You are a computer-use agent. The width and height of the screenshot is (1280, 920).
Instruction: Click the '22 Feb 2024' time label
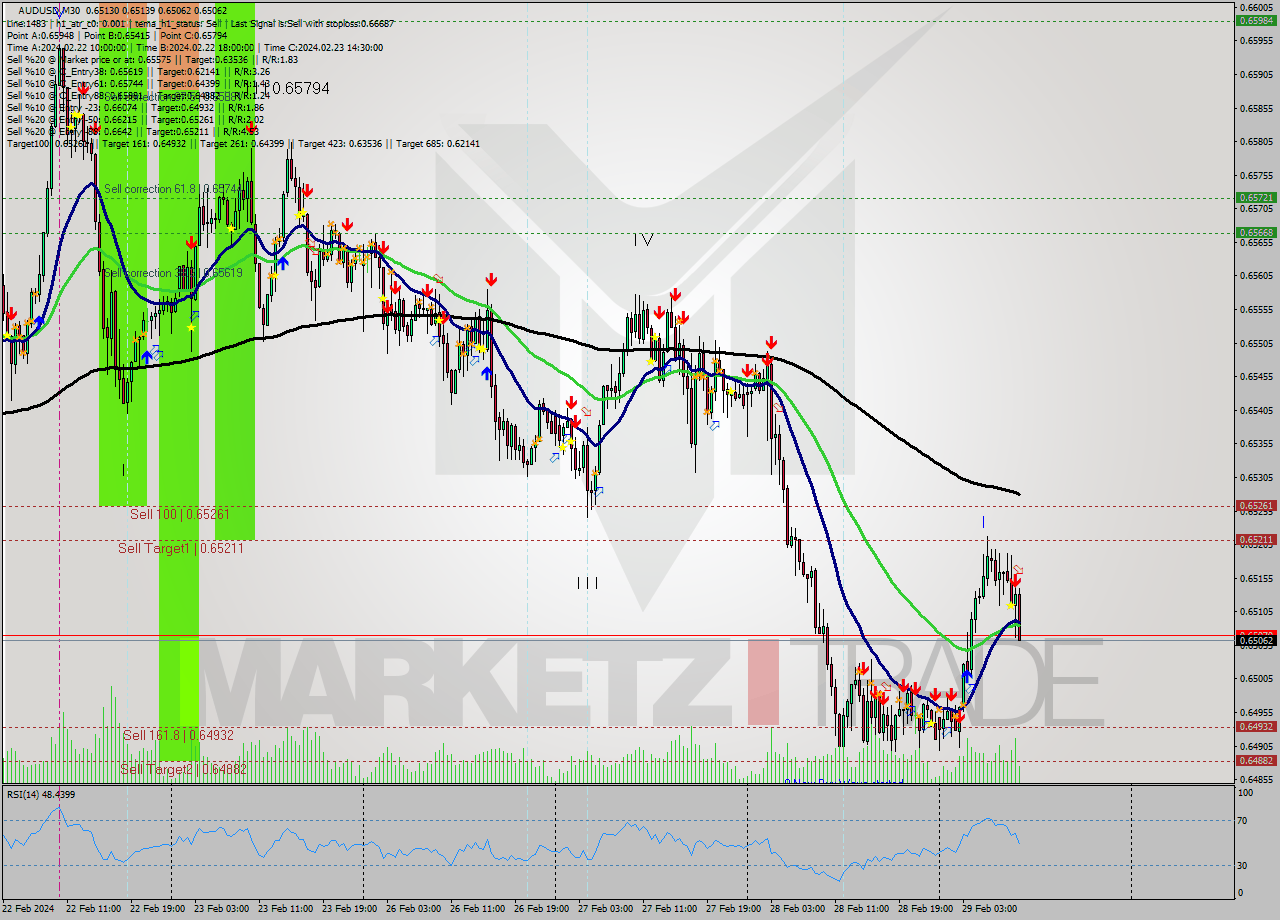(29, 909)
